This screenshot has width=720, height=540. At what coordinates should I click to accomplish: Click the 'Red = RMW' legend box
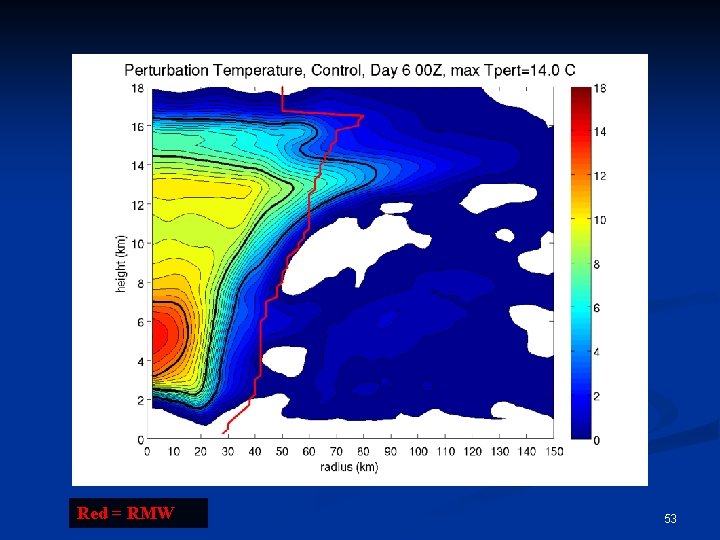[138, 513]
